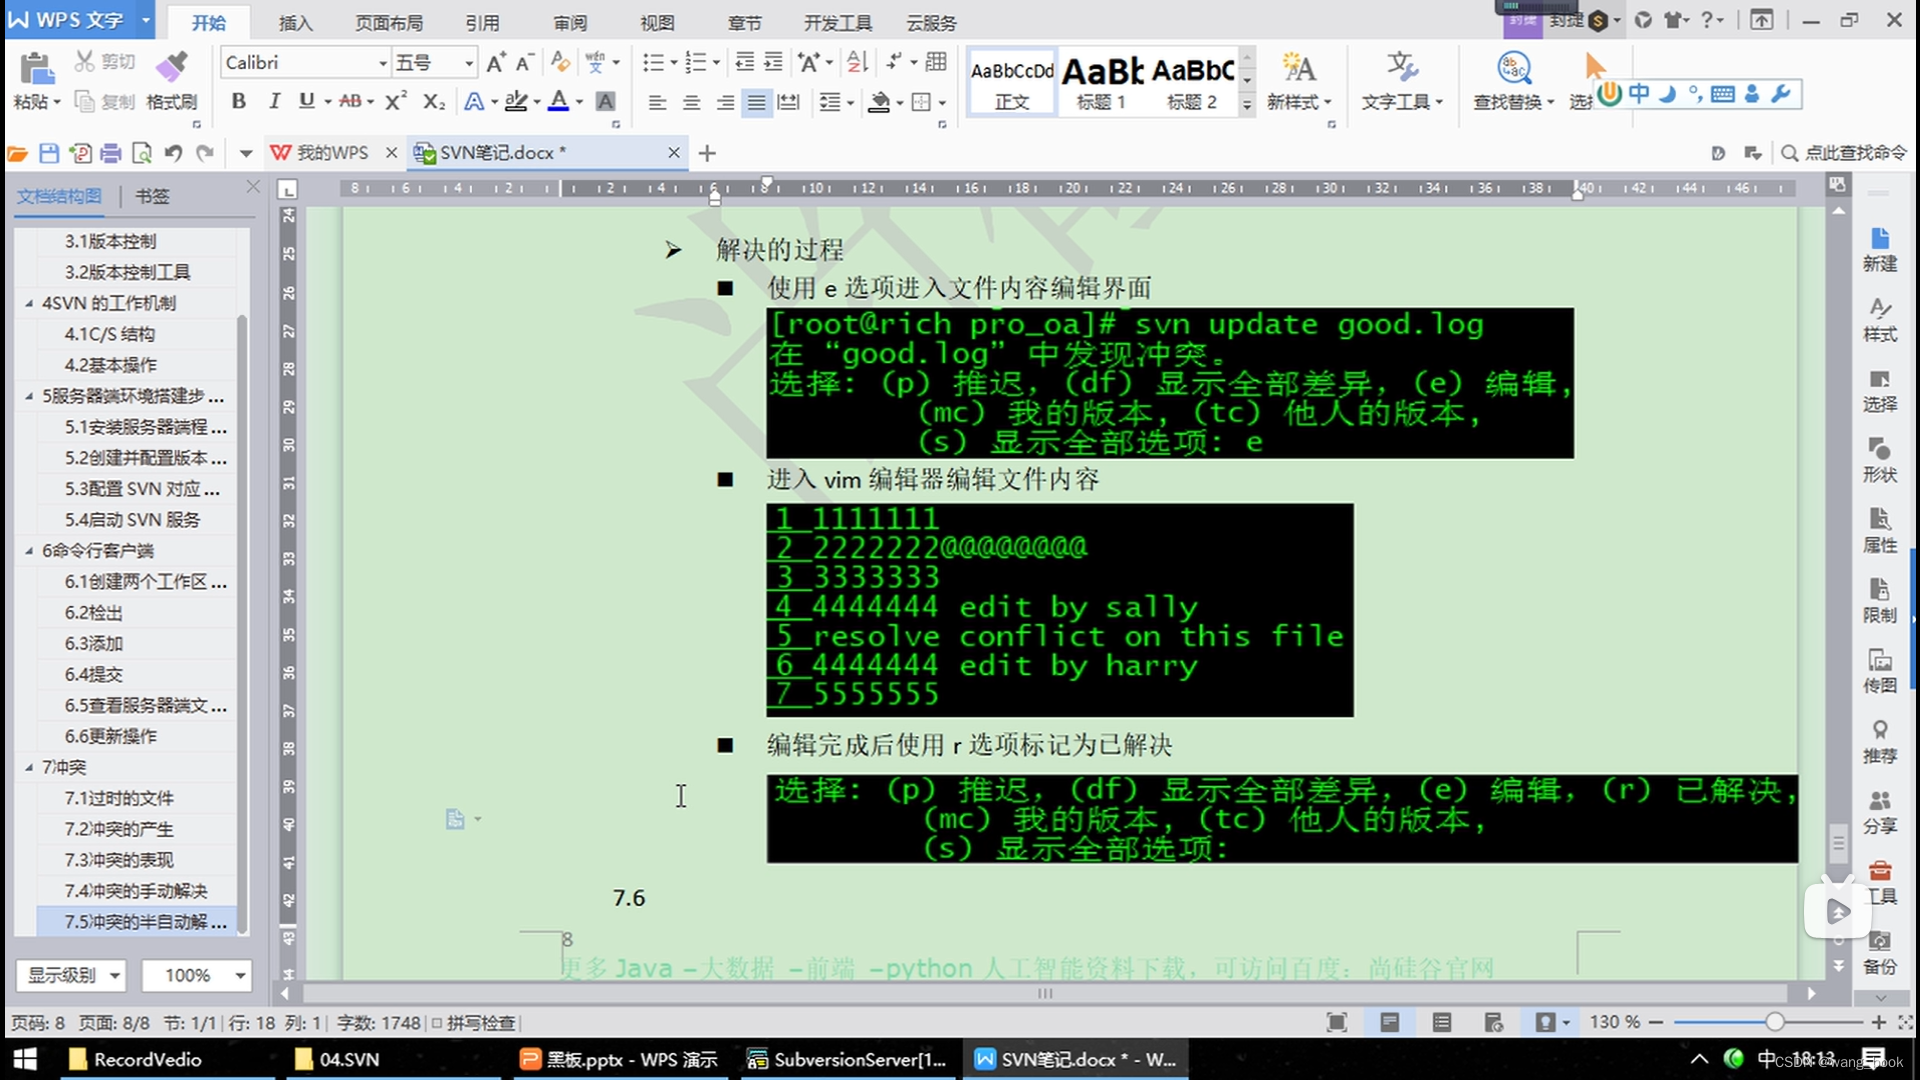Open RecordVedio folder in the taskbar
This screenshot has height=1080, width=1920.
(136, 1059)
